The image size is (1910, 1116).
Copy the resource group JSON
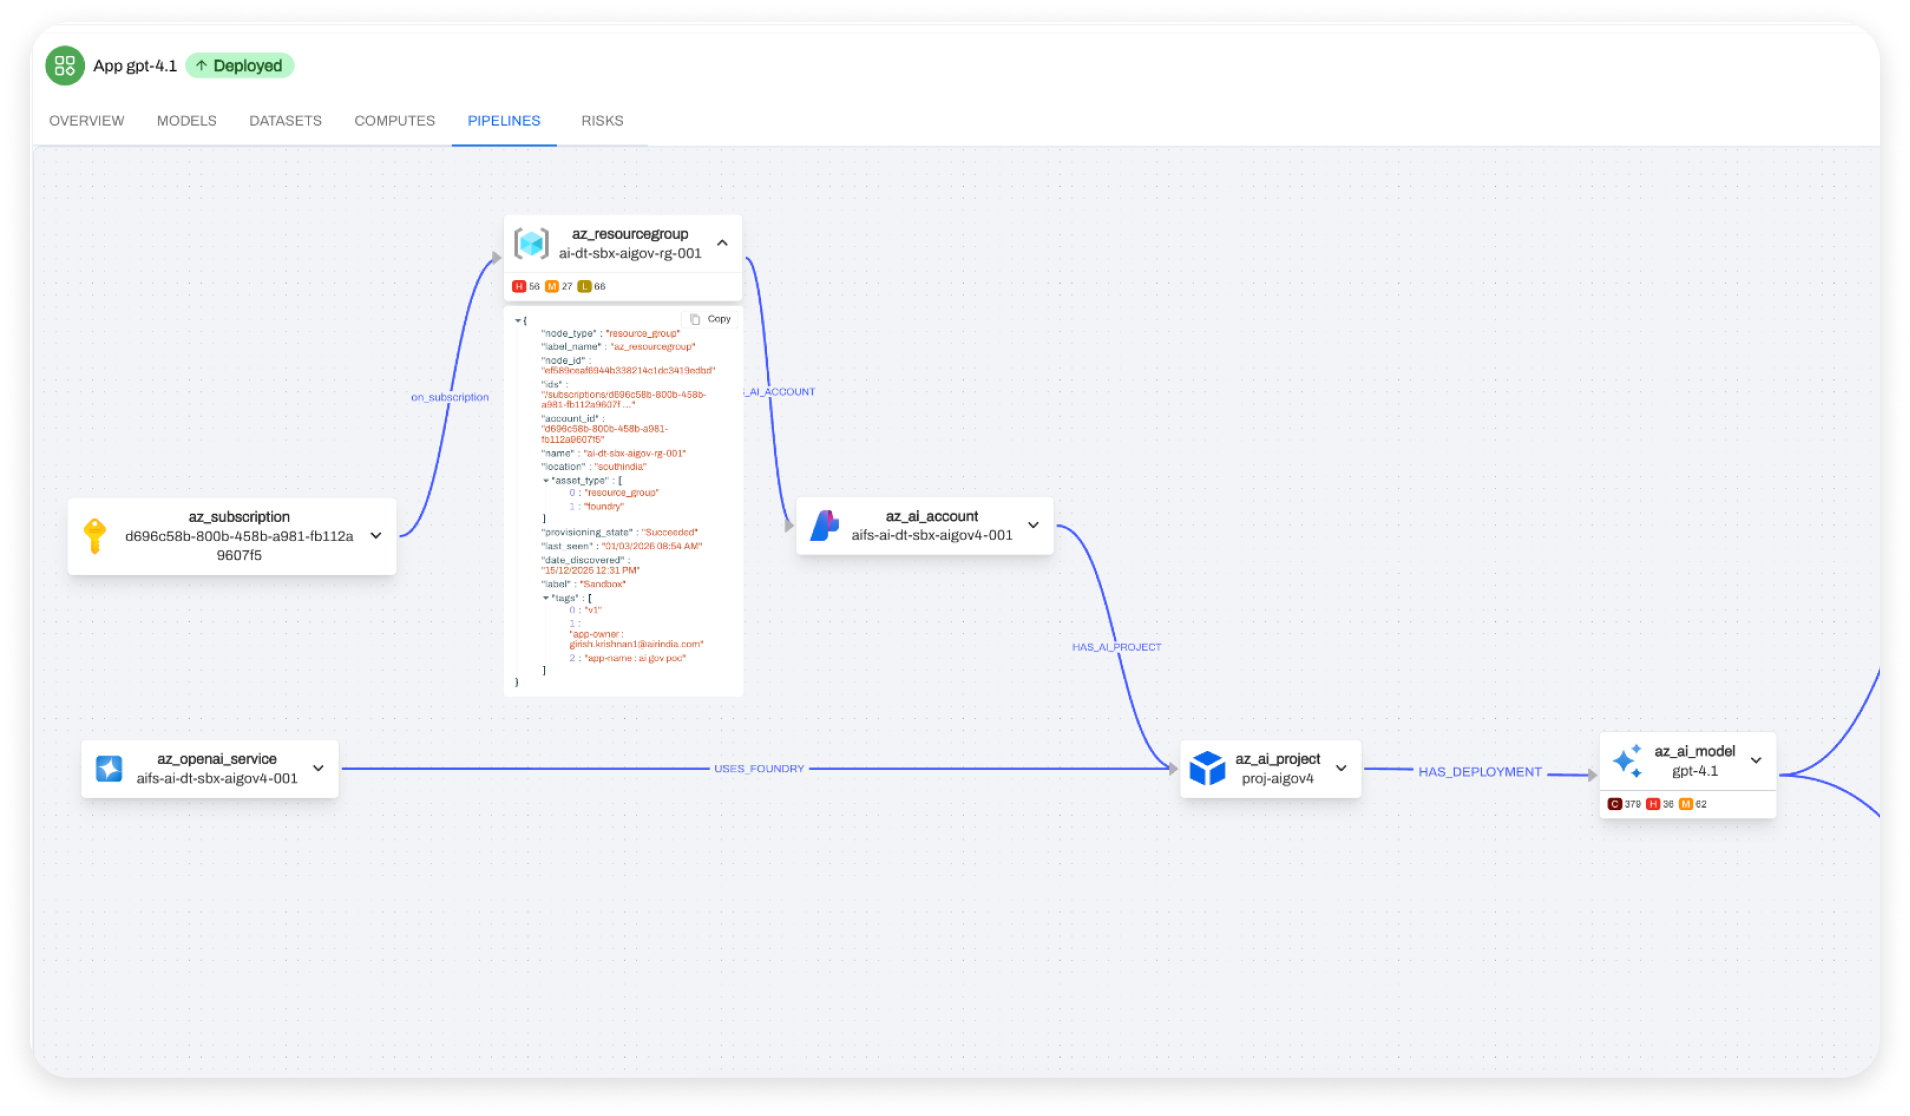pos(711,320)
